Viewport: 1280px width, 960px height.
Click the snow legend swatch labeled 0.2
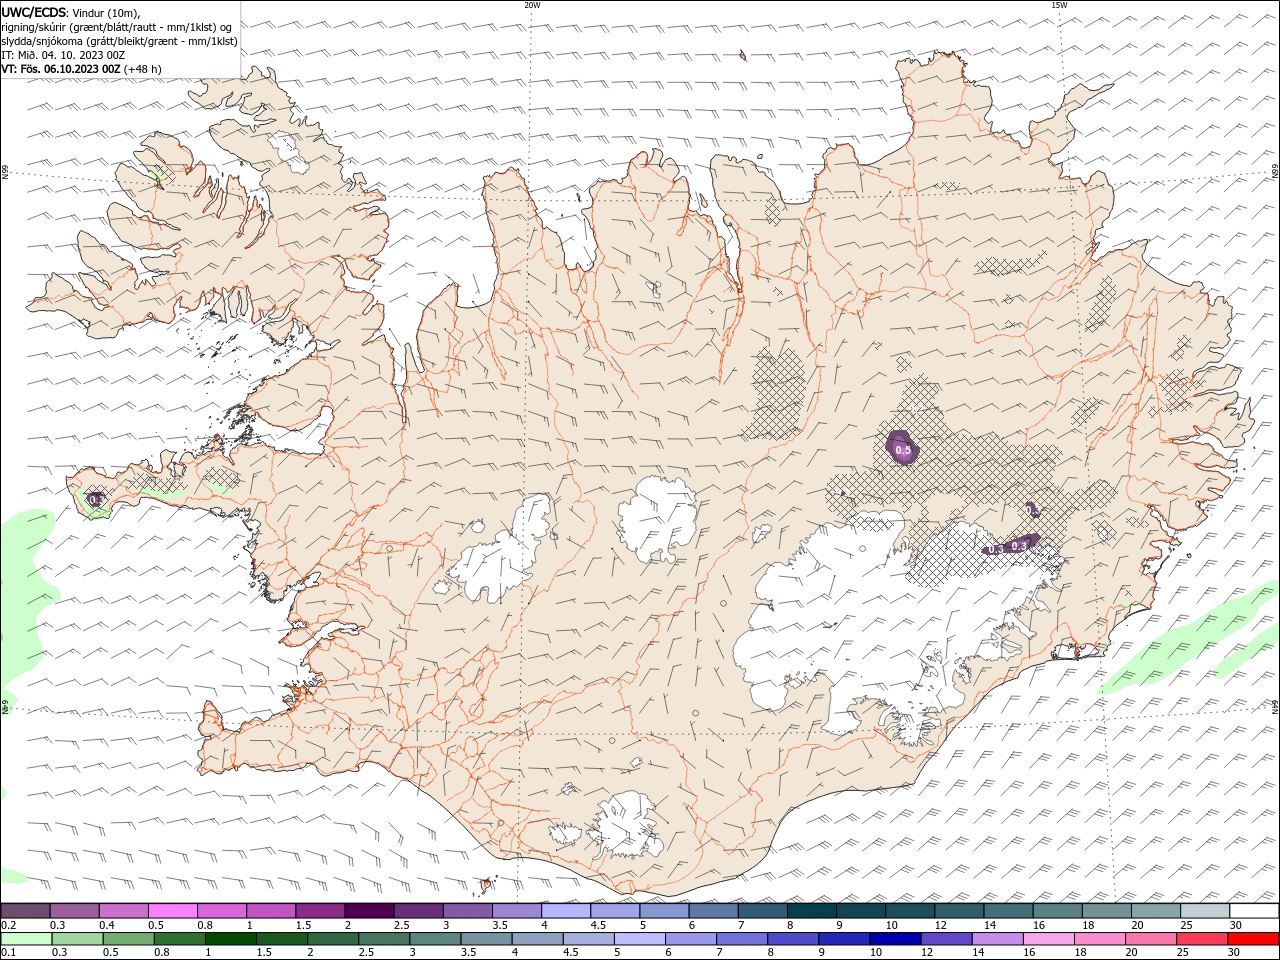[x=25, y=911]
